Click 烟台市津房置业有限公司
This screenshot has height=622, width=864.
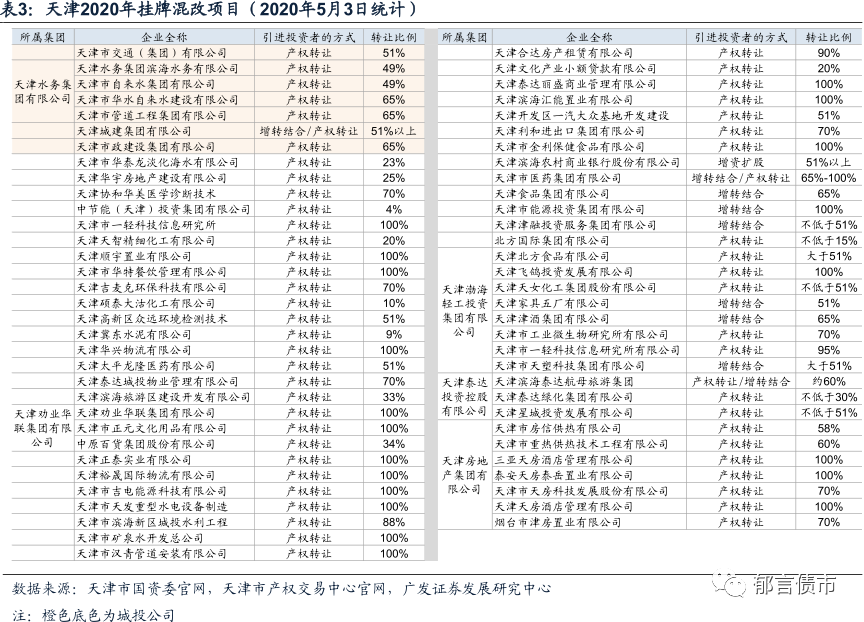click(558, 522)
